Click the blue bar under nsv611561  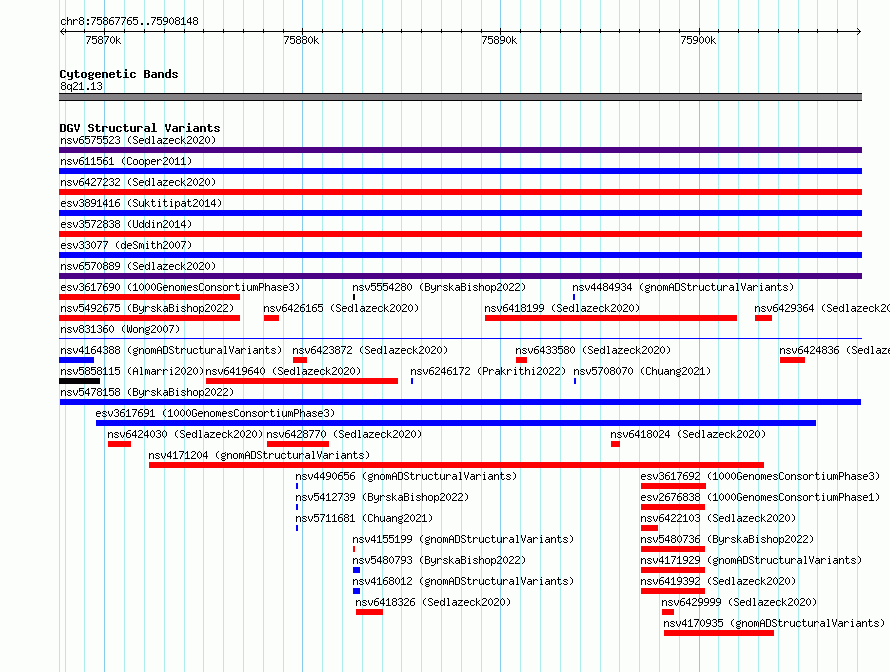[460, 171]
